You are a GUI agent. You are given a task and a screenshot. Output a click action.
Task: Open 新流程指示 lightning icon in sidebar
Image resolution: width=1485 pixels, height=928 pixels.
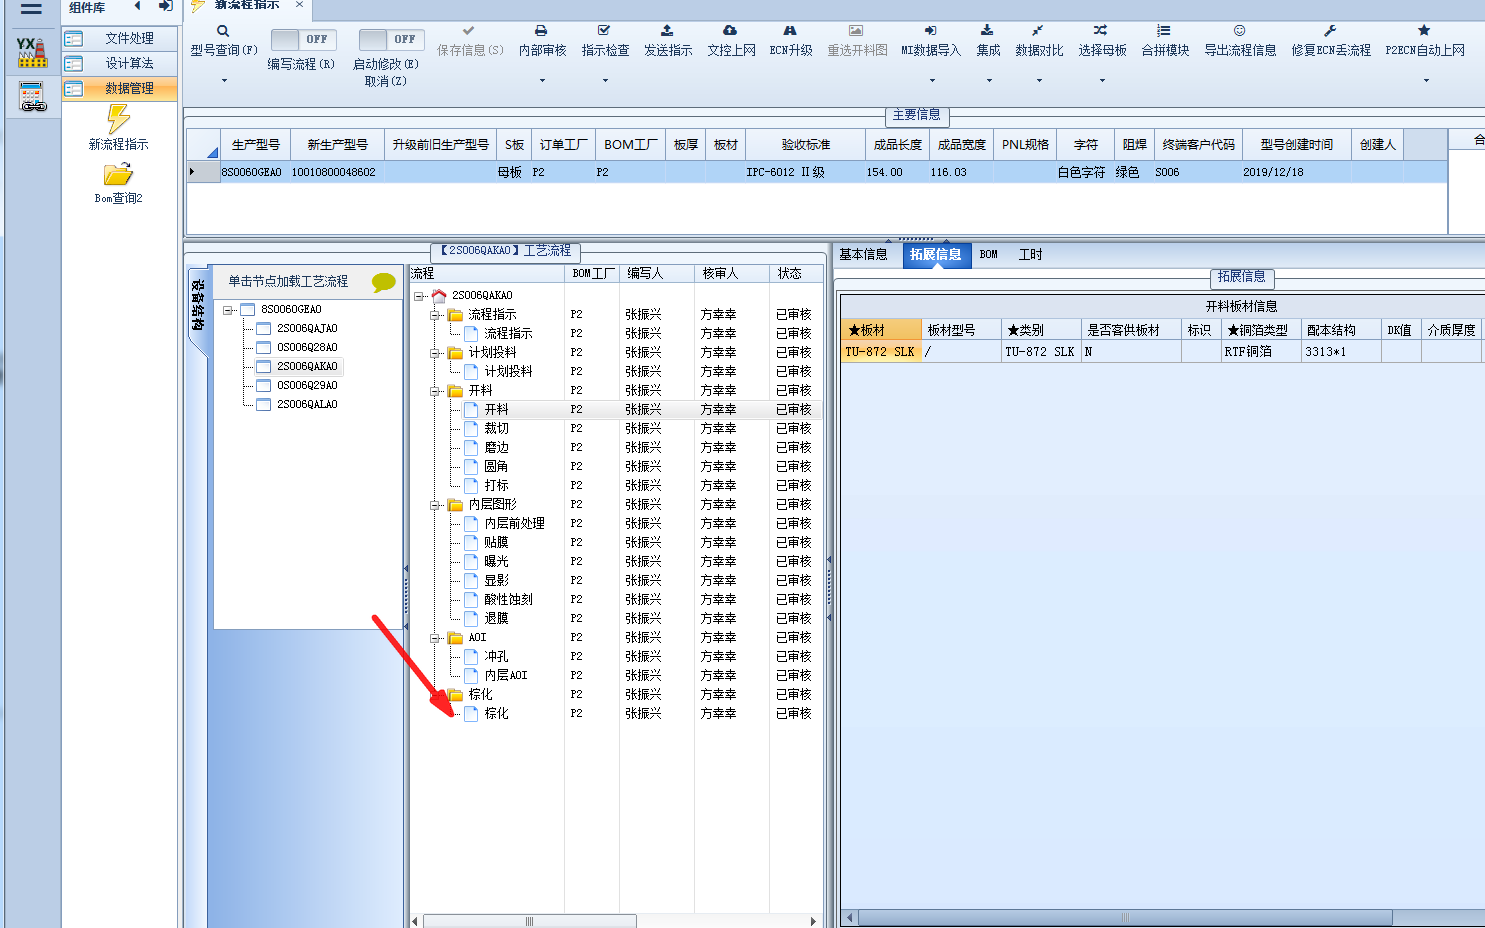(x=119, y=119)
